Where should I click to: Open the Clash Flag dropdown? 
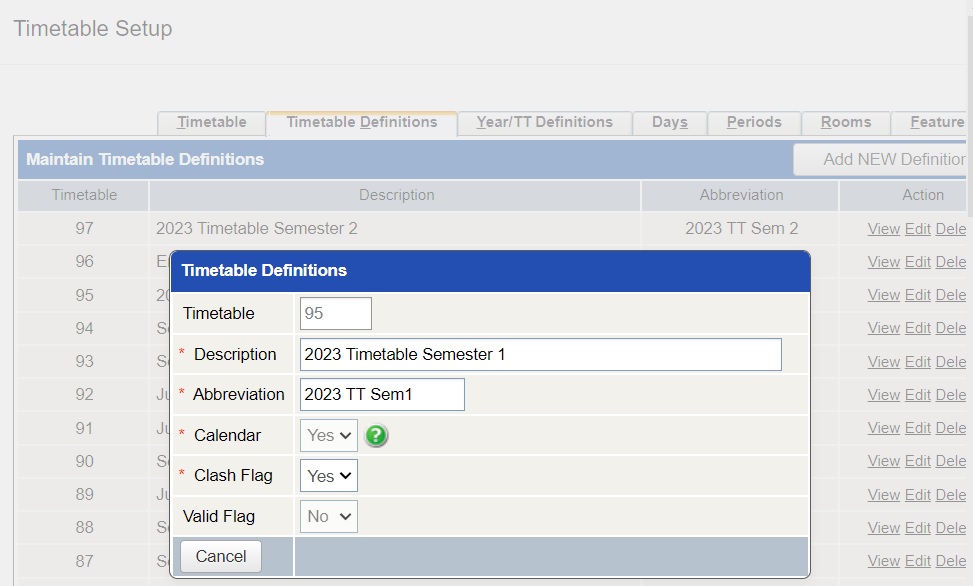pos(327,475)
